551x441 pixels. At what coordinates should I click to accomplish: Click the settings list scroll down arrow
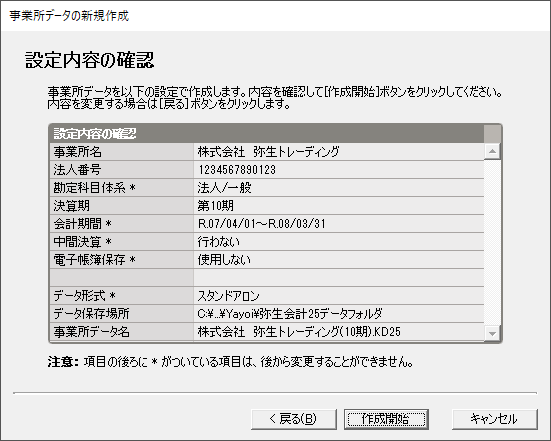(x=492, y=333)
